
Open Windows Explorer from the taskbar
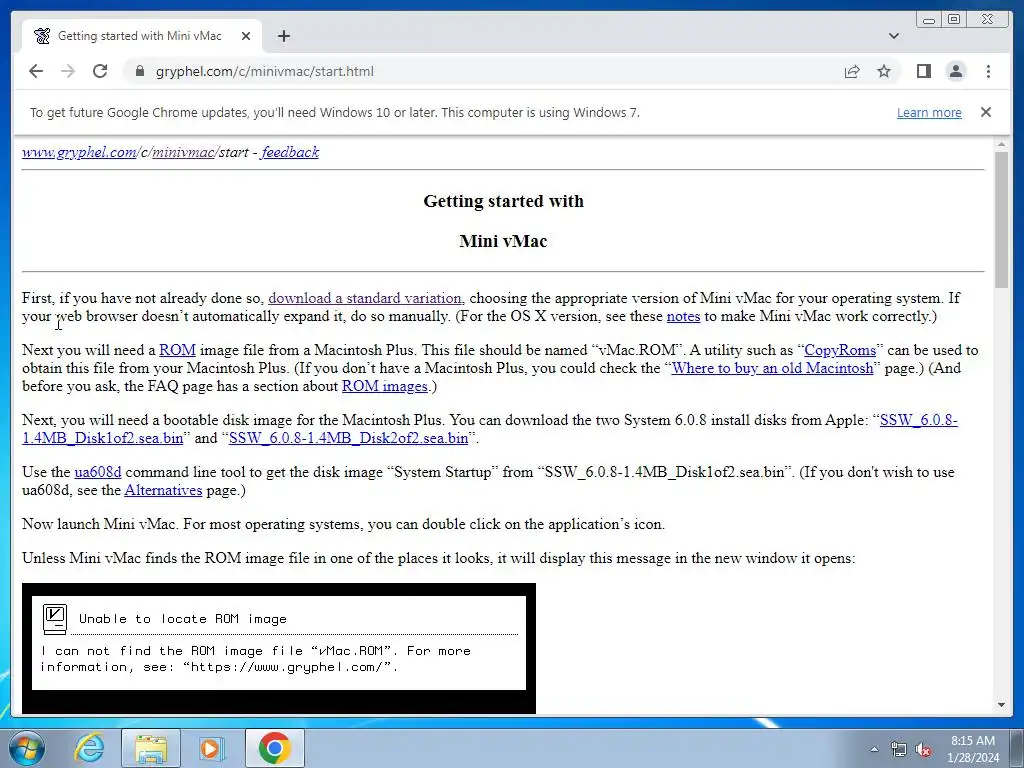(x=150, y=748)
